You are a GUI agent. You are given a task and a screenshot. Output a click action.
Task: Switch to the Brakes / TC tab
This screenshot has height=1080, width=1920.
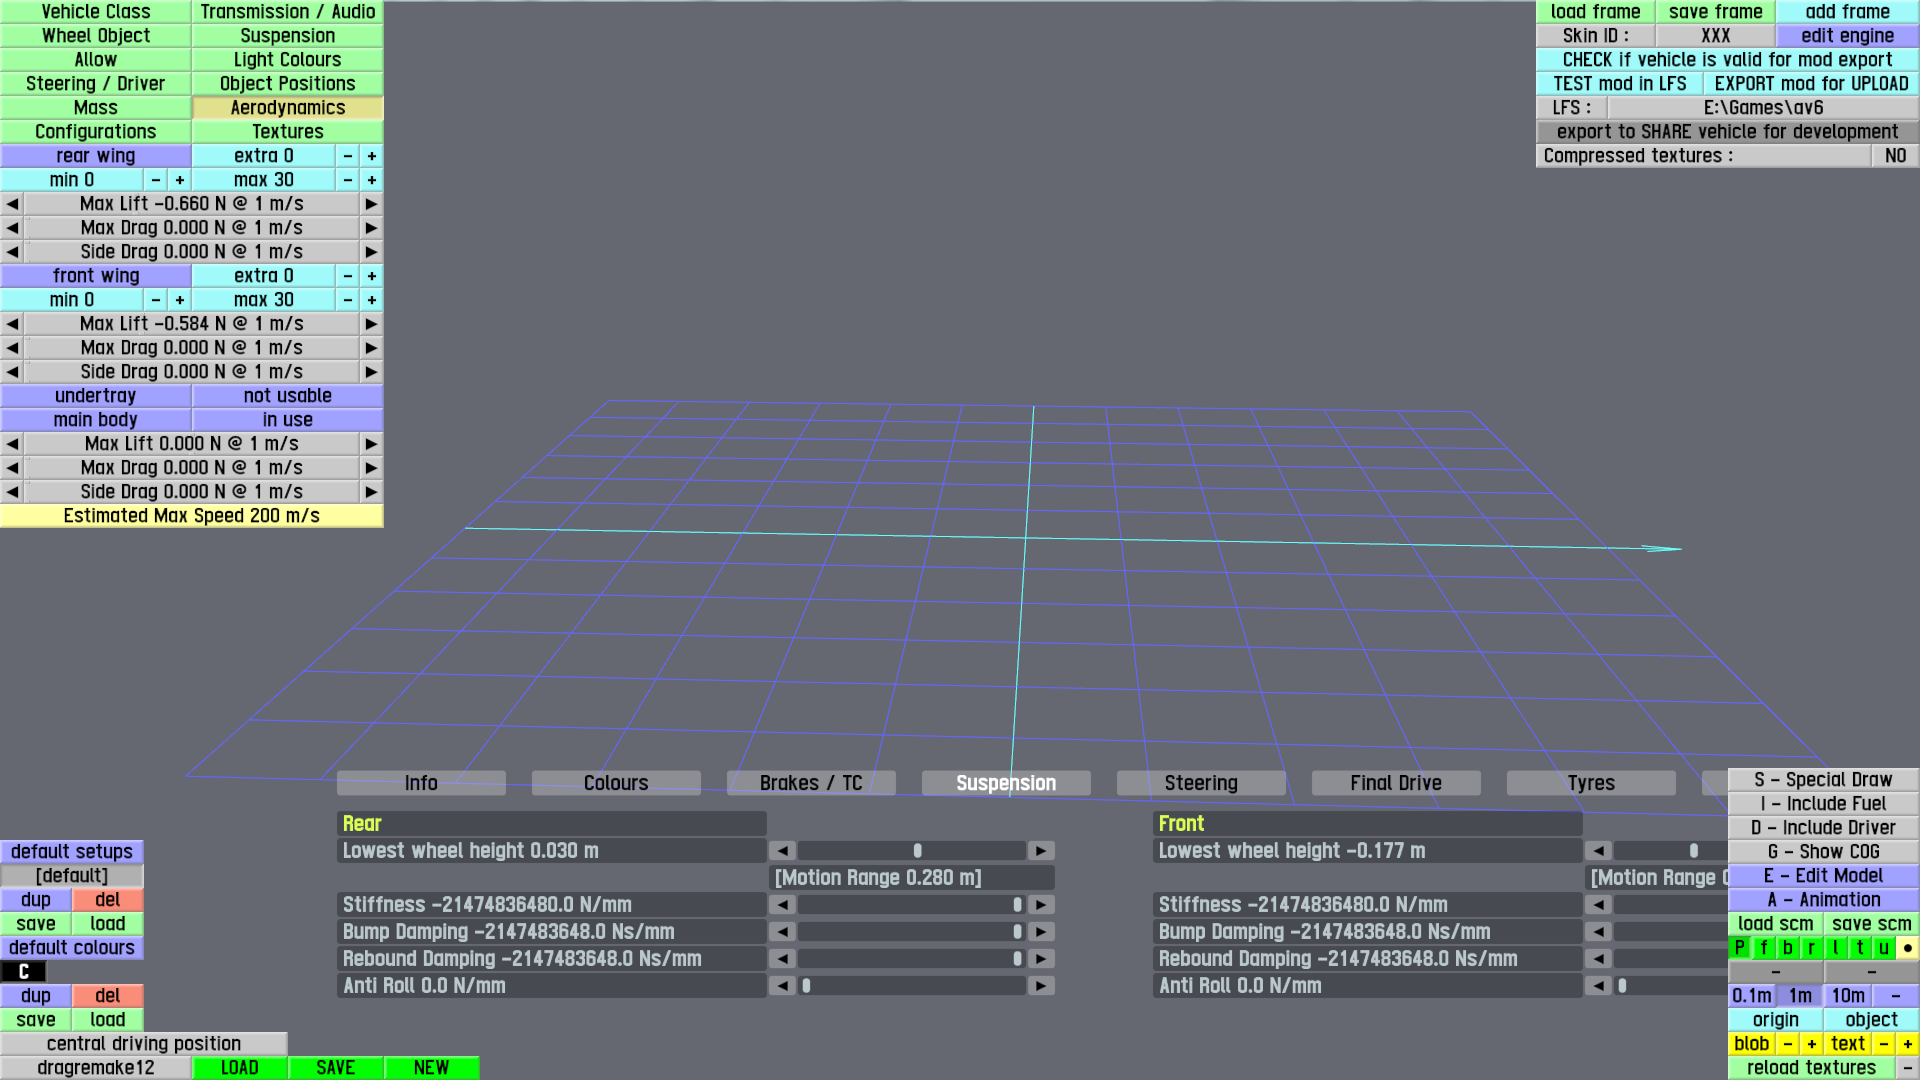pos(810,783)
